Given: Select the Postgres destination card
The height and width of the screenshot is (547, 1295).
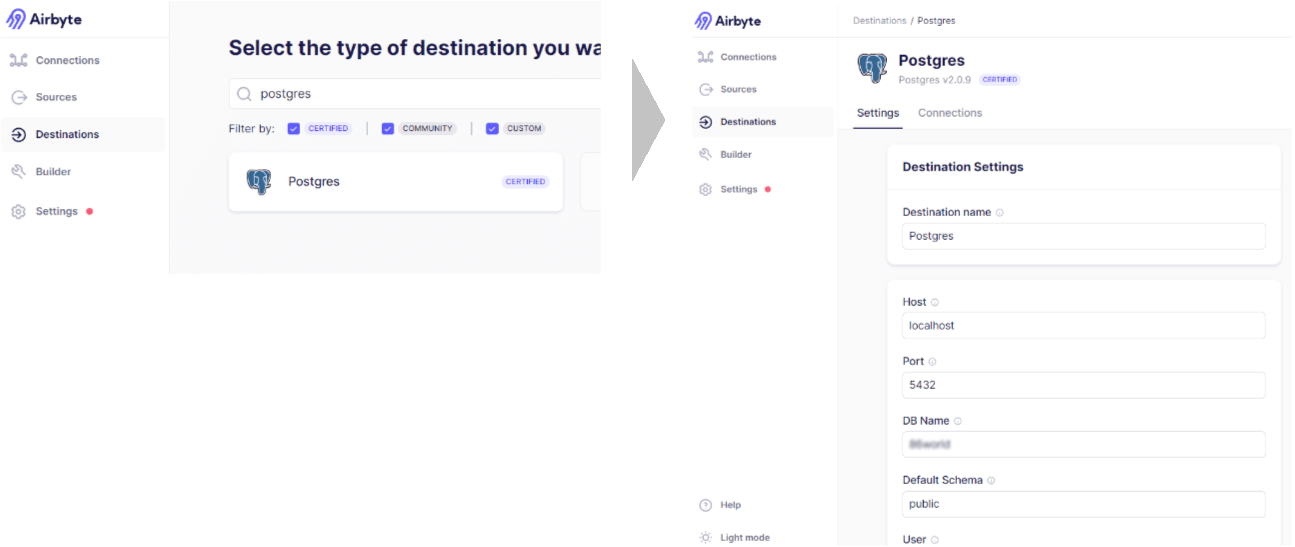Looking at the screenshot, I should [395, 182].
